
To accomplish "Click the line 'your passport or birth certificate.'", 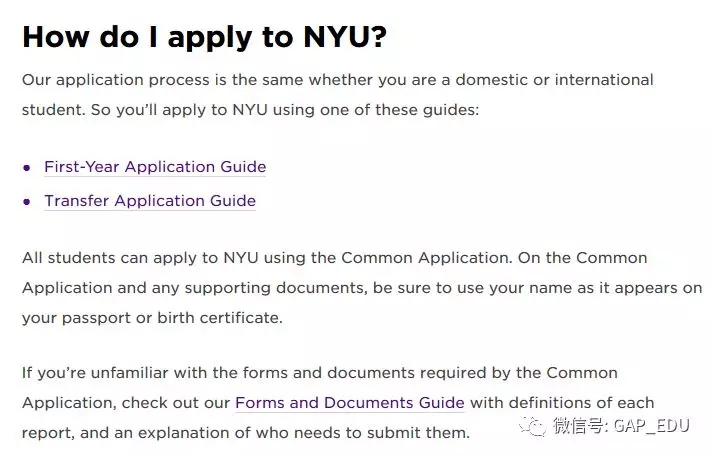I will [152, 318].
